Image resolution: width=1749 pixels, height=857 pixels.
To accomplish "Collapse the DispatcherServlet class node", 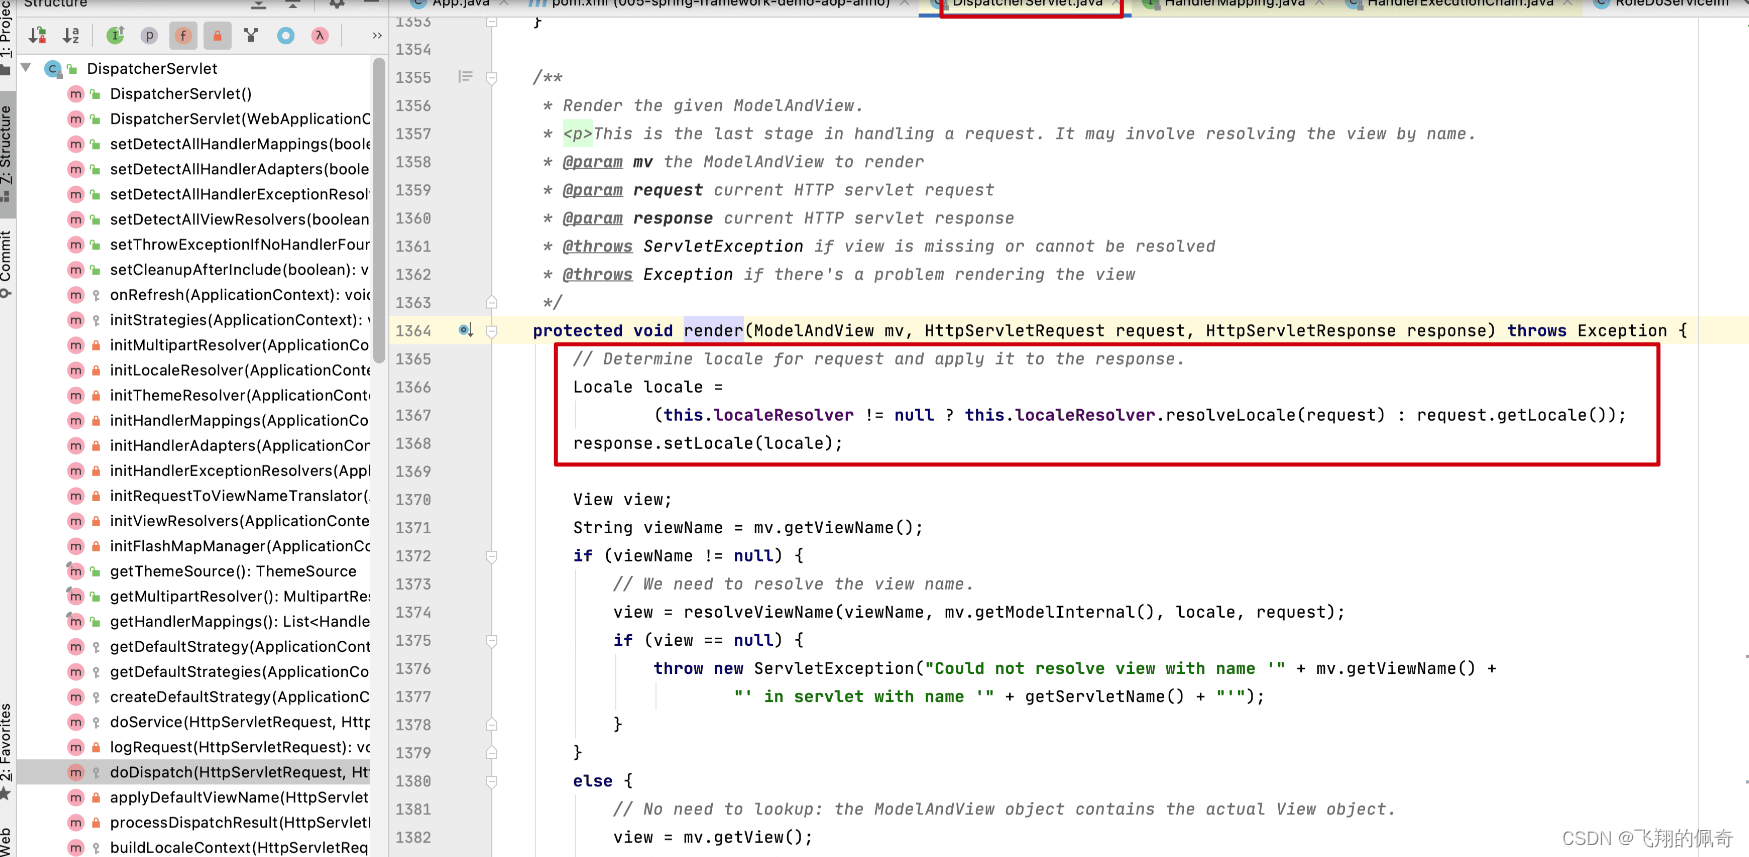I will point(26,68).
